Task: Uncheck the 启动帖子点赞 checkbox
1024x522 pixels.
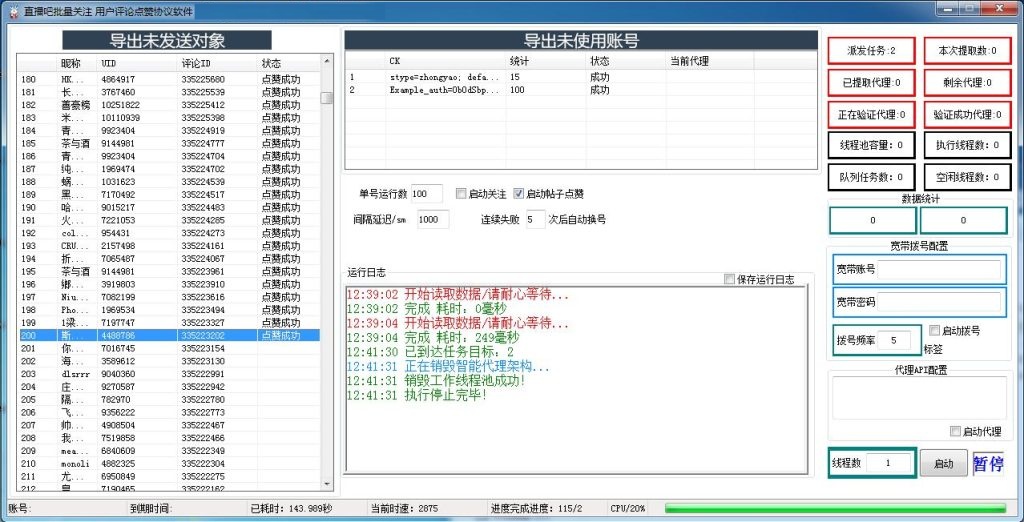Action: click(x=519, y=194)
